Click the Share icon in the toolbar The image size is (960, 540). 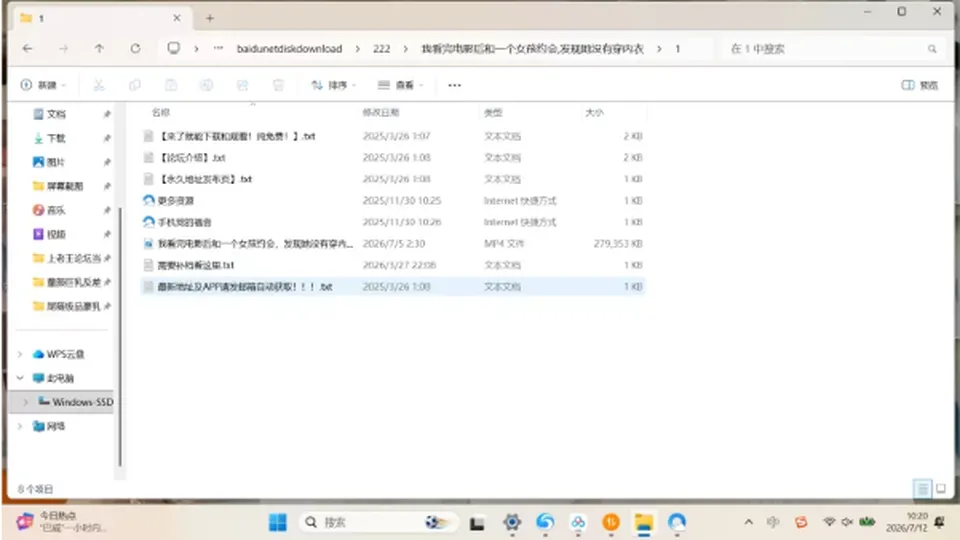coord(242,85)
